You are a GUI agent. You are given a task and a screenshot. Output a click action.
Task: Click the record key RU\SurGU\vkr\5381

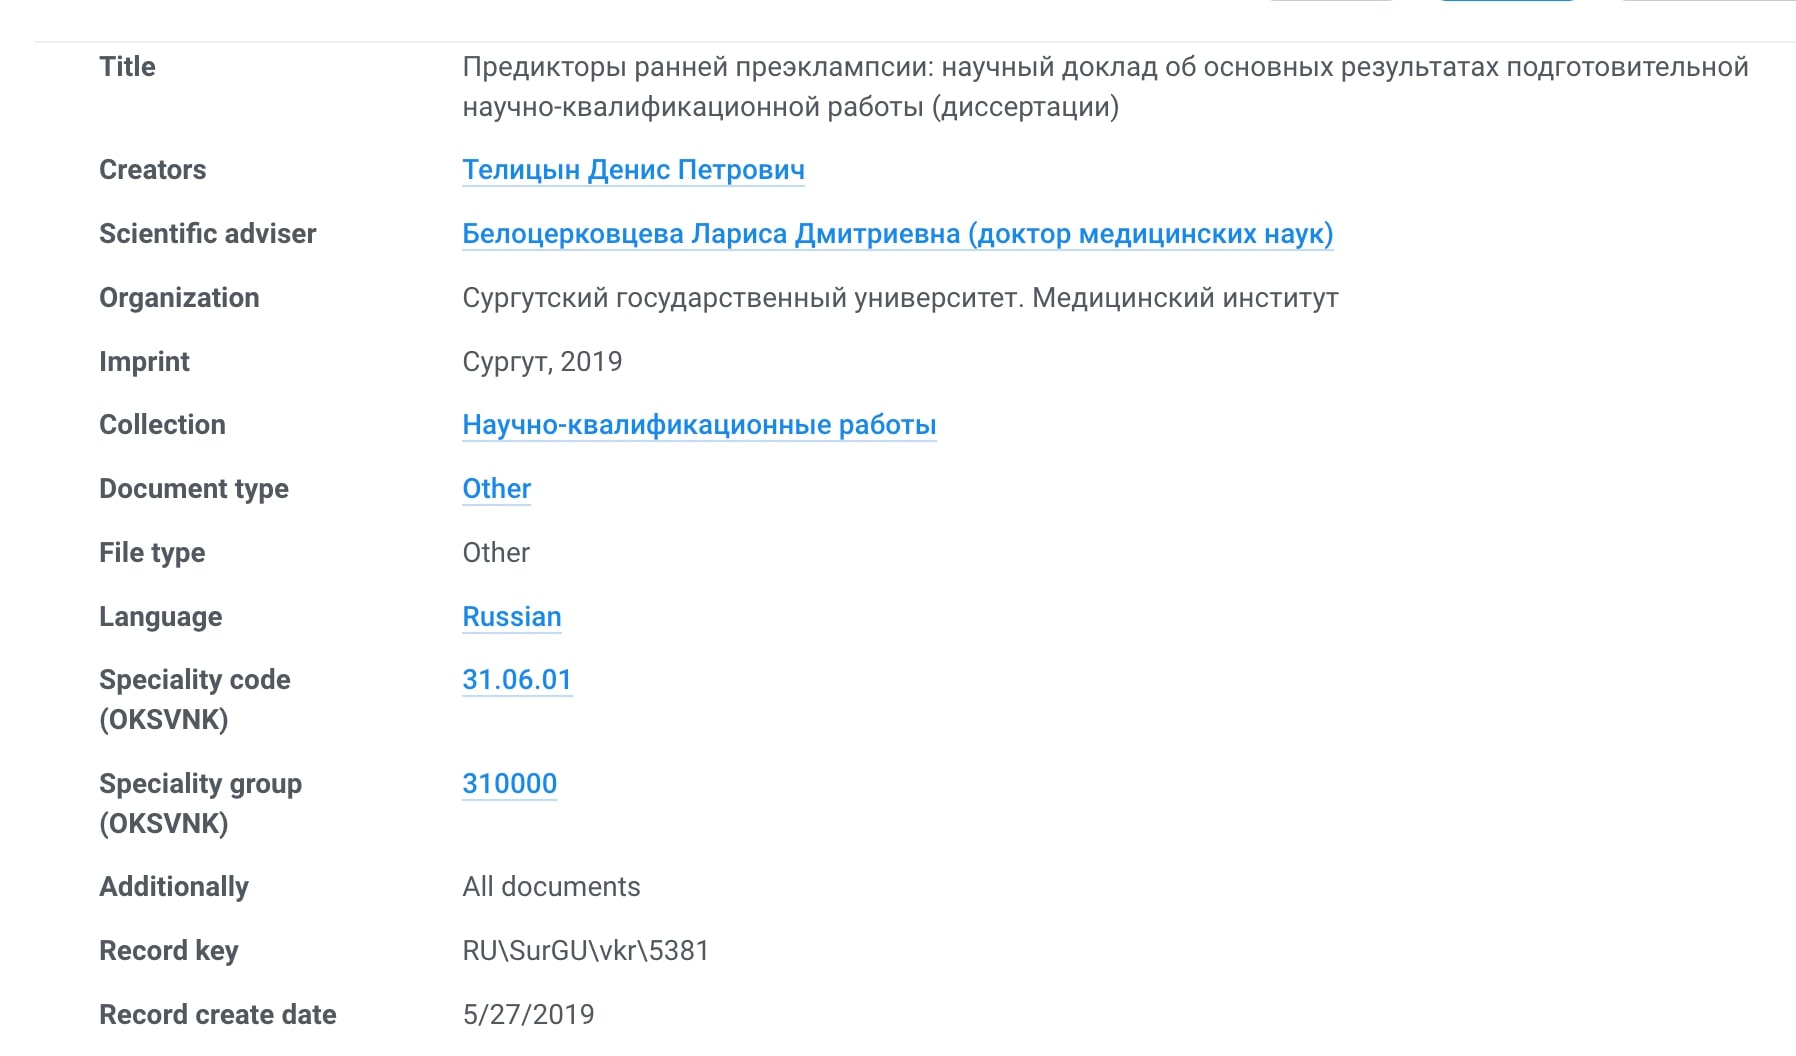click(x=585, y=951)
